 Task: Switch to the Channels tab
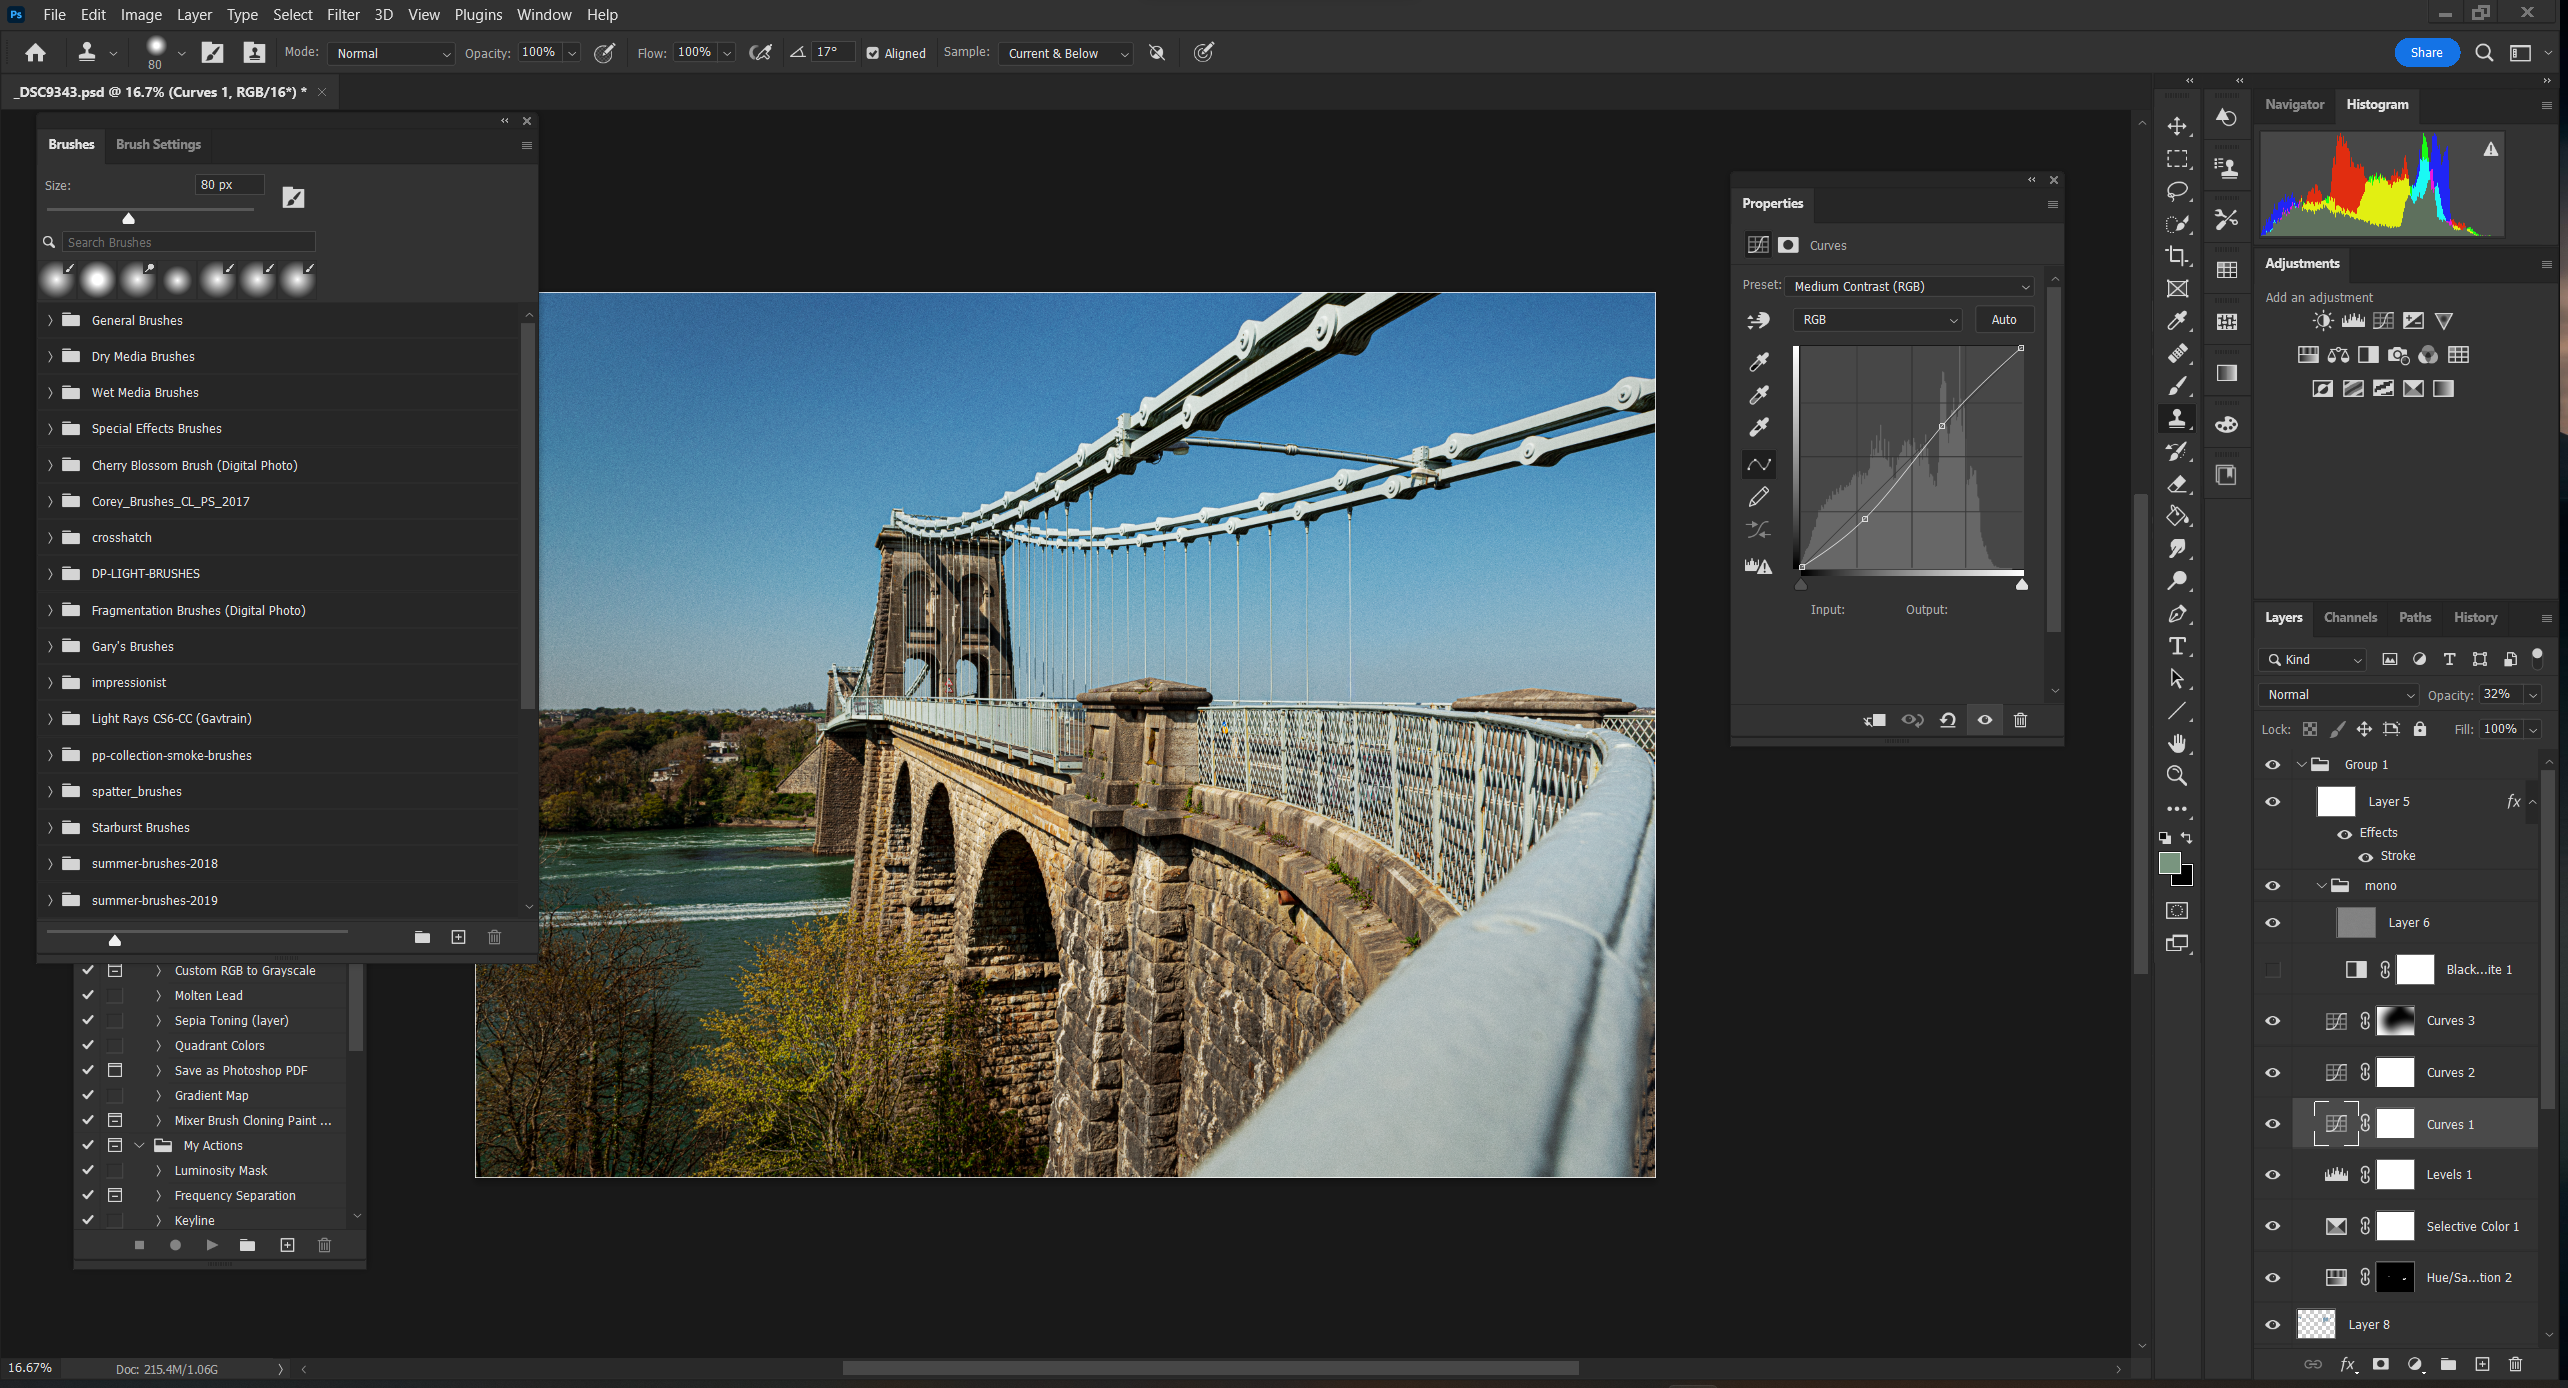coord(2350,618)
